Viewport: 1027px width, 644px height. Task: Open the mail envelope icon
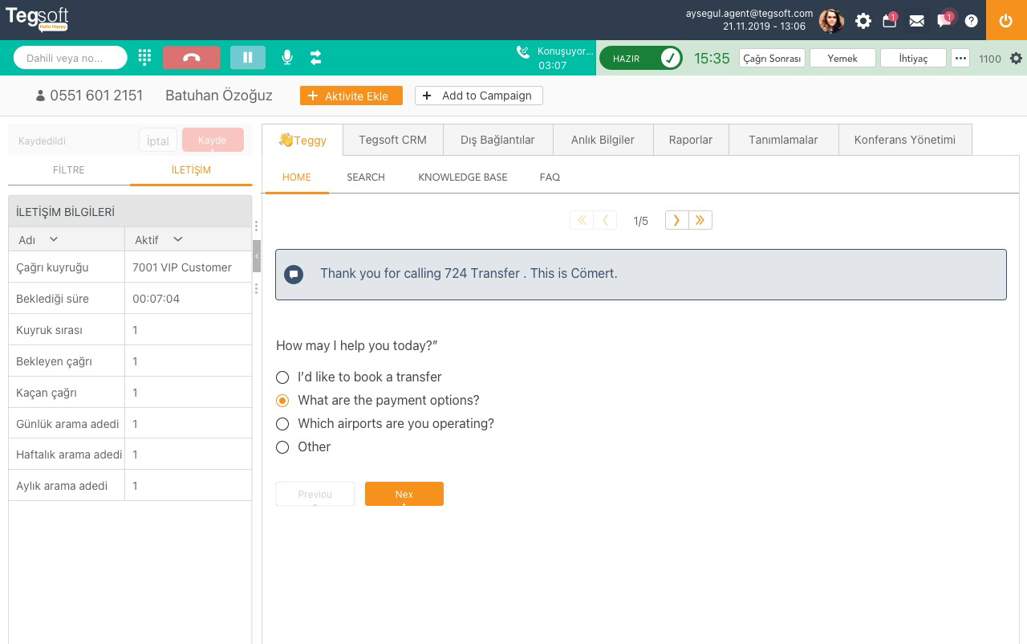click(916, 21)
